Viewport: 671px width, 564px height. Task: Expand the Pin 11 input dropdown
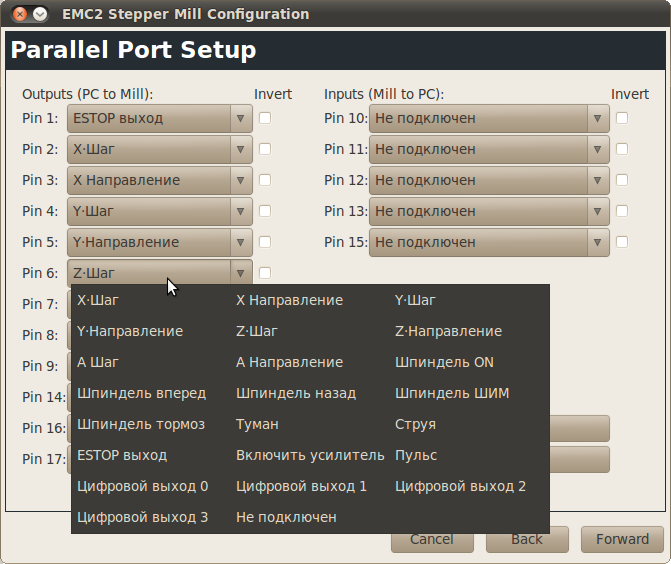click(x=489, y=149)
